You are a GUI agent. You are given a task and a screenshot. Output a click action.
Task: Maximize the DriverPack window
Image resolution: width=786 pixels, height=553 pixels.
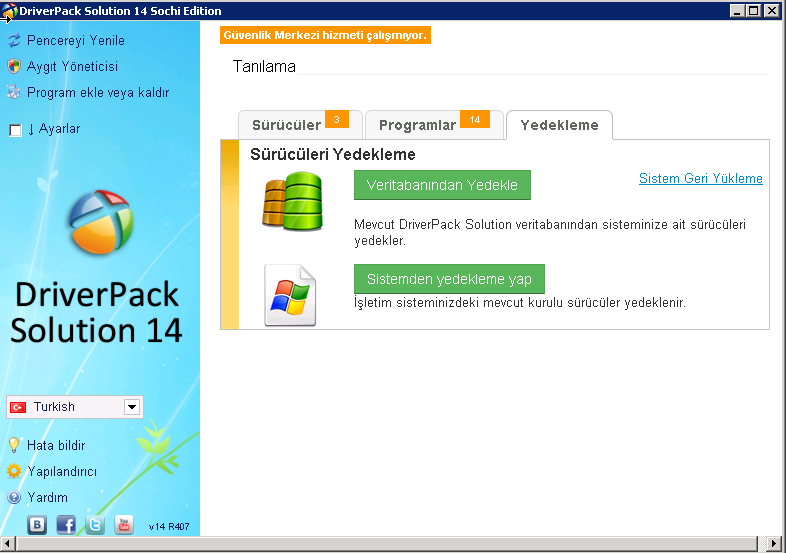(x=754, y=11)
